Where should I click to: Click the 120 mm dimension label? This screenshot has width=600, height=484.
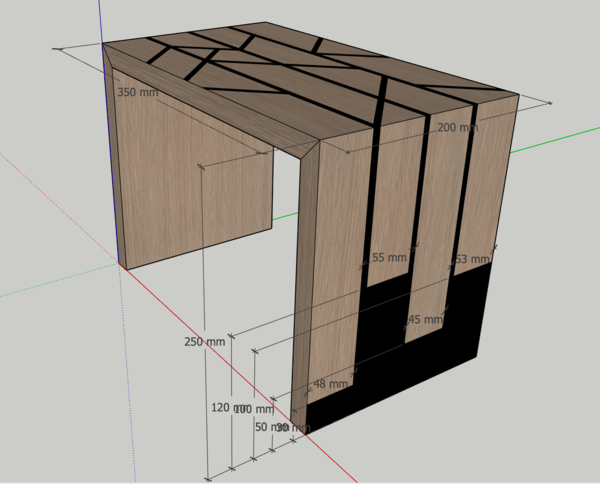(225, 409)
